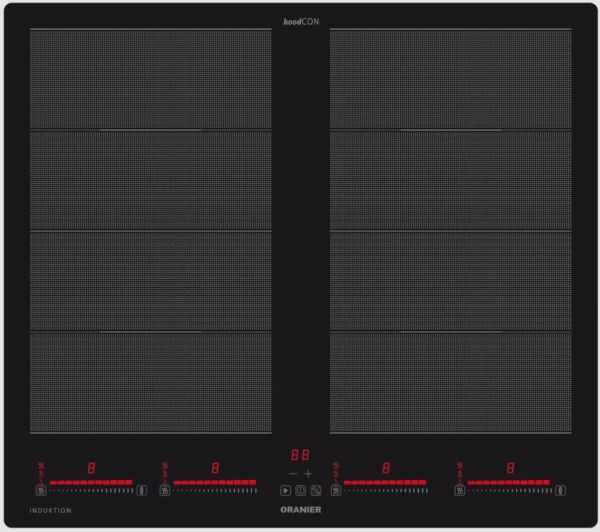Tap the central red timer display

click(x=300, y=454)
